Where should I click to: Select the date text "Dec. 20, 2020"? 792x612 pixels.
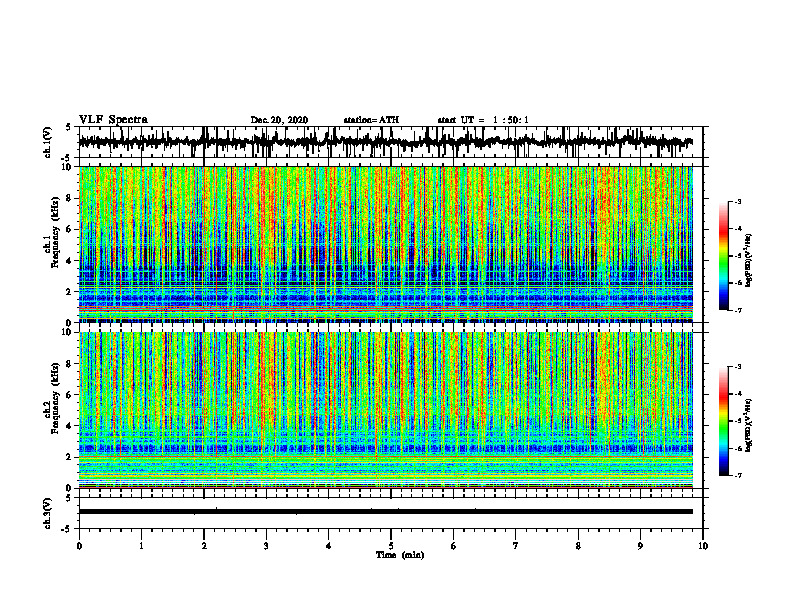(x=279, y=120)
